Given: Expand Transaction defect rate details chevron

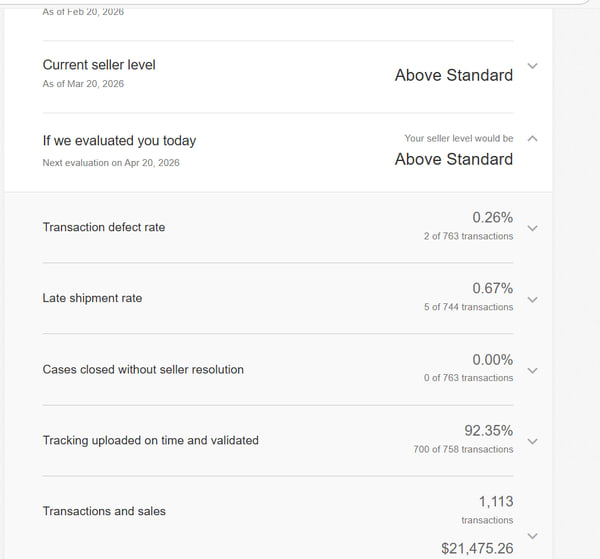Looking at the screenshot, I should coord(533,228).
